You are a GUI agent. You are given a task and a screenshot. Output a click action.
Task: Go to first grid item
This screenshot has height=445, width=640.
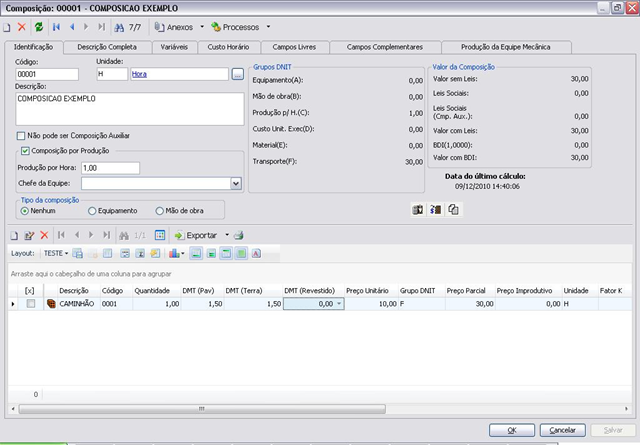(x=61, y=235)
